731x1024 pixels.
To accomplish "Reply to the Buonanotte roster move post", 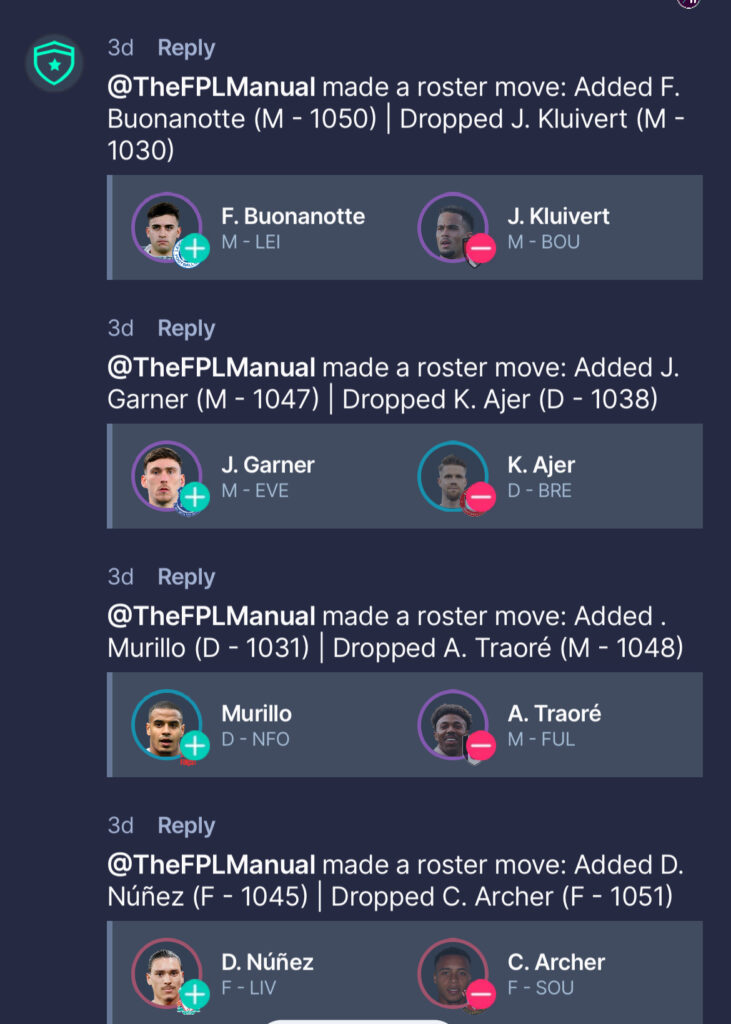I will pyautogui.click(x=186, y=48).
